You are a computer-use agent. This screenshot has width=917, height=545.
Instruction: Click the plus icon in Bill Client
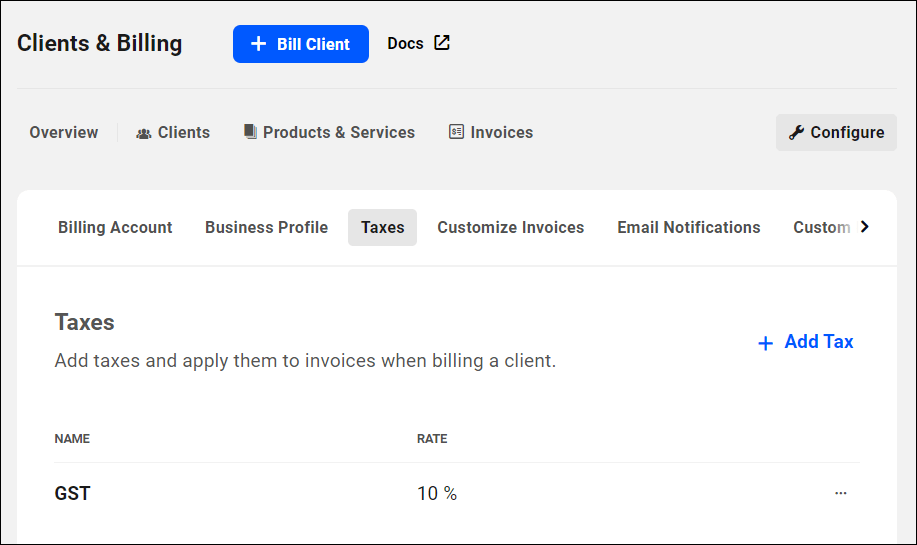259,44
